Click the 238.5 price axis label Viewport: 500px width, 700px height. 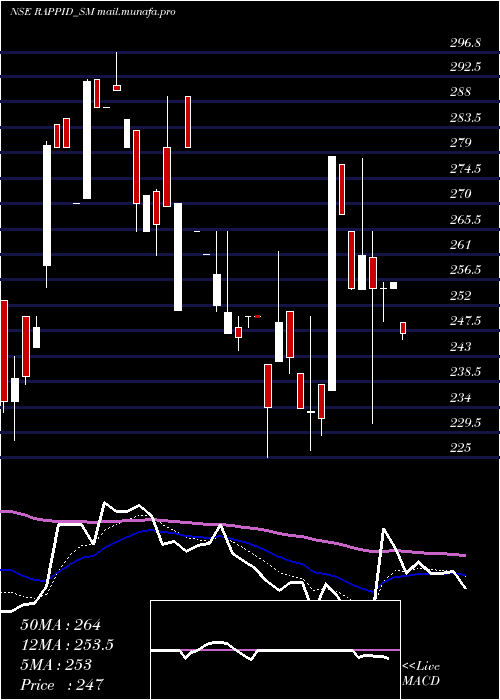465,372
